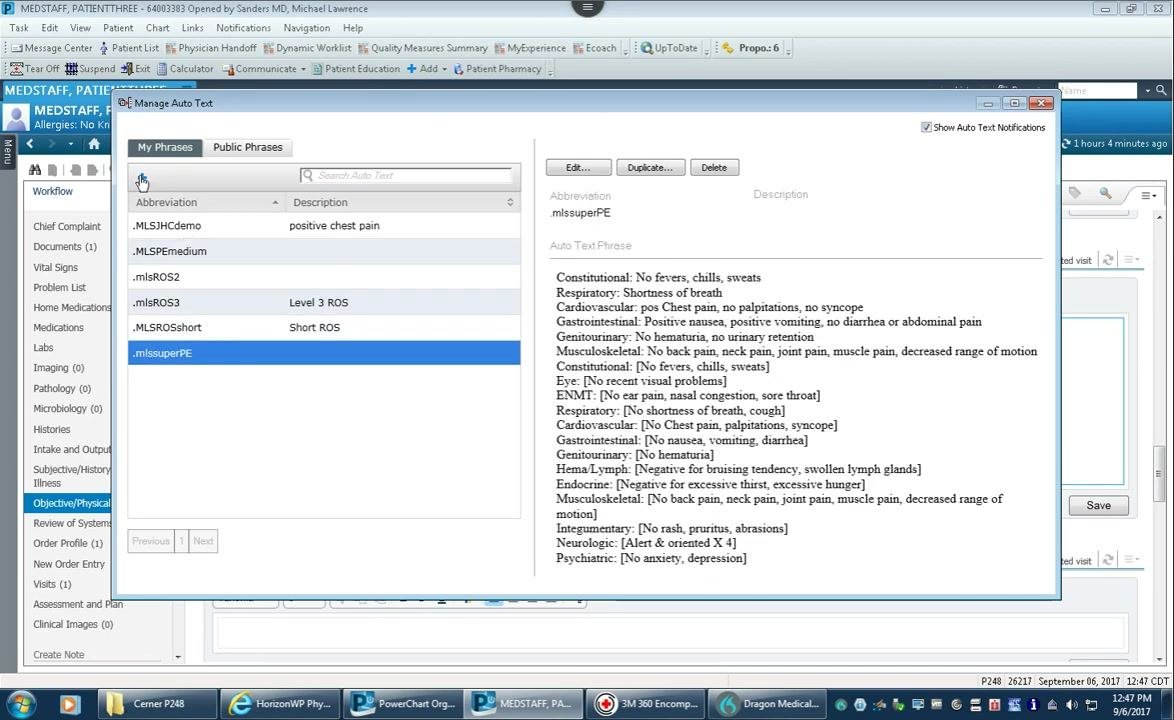Screen dimensions: 1174x720
Task: Open the Chart menu
Action: tap(157, 28)
